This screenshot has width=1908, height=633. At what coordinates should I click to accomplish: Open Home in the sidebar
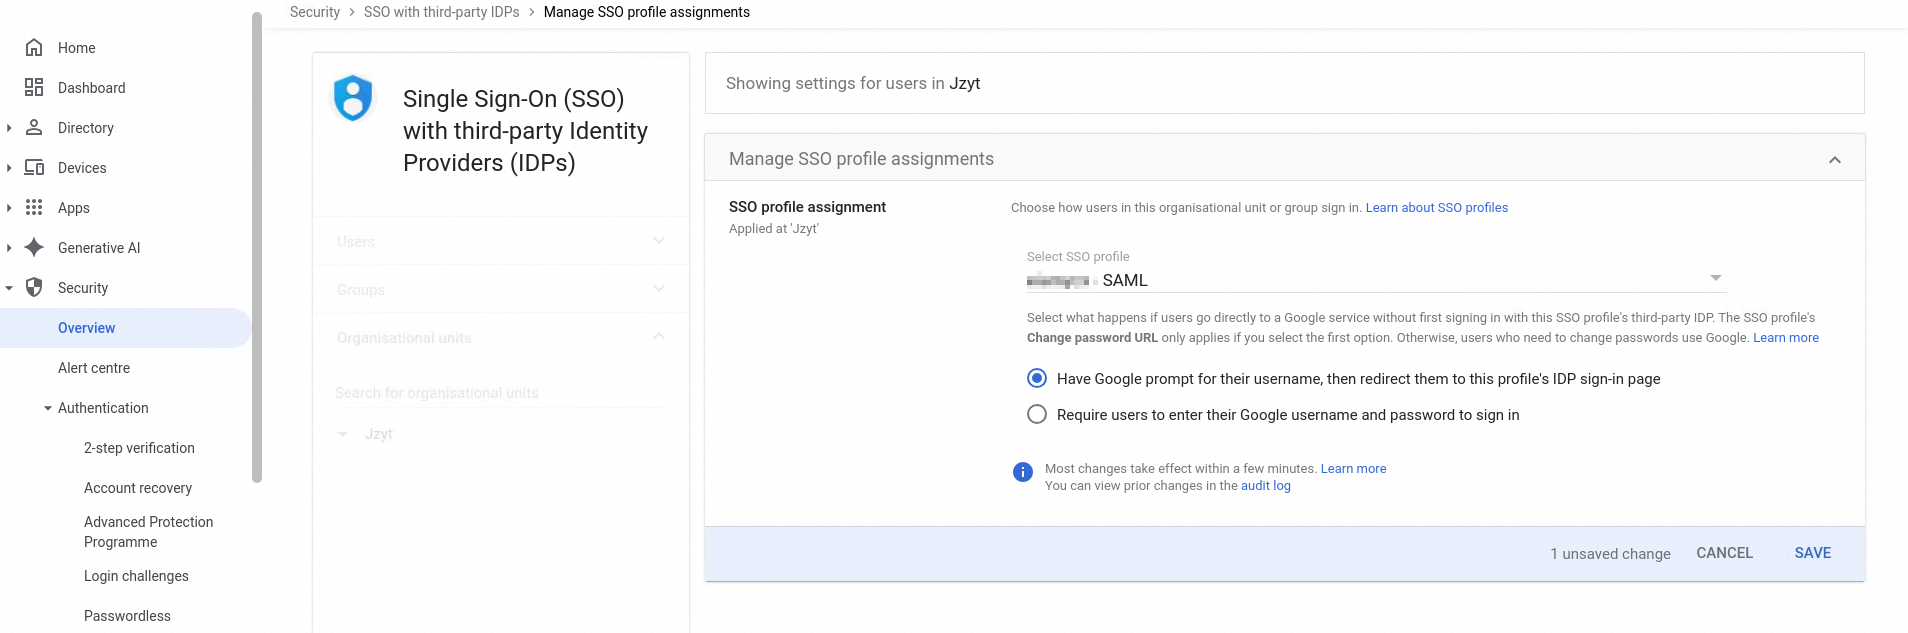tap(77, 48)
